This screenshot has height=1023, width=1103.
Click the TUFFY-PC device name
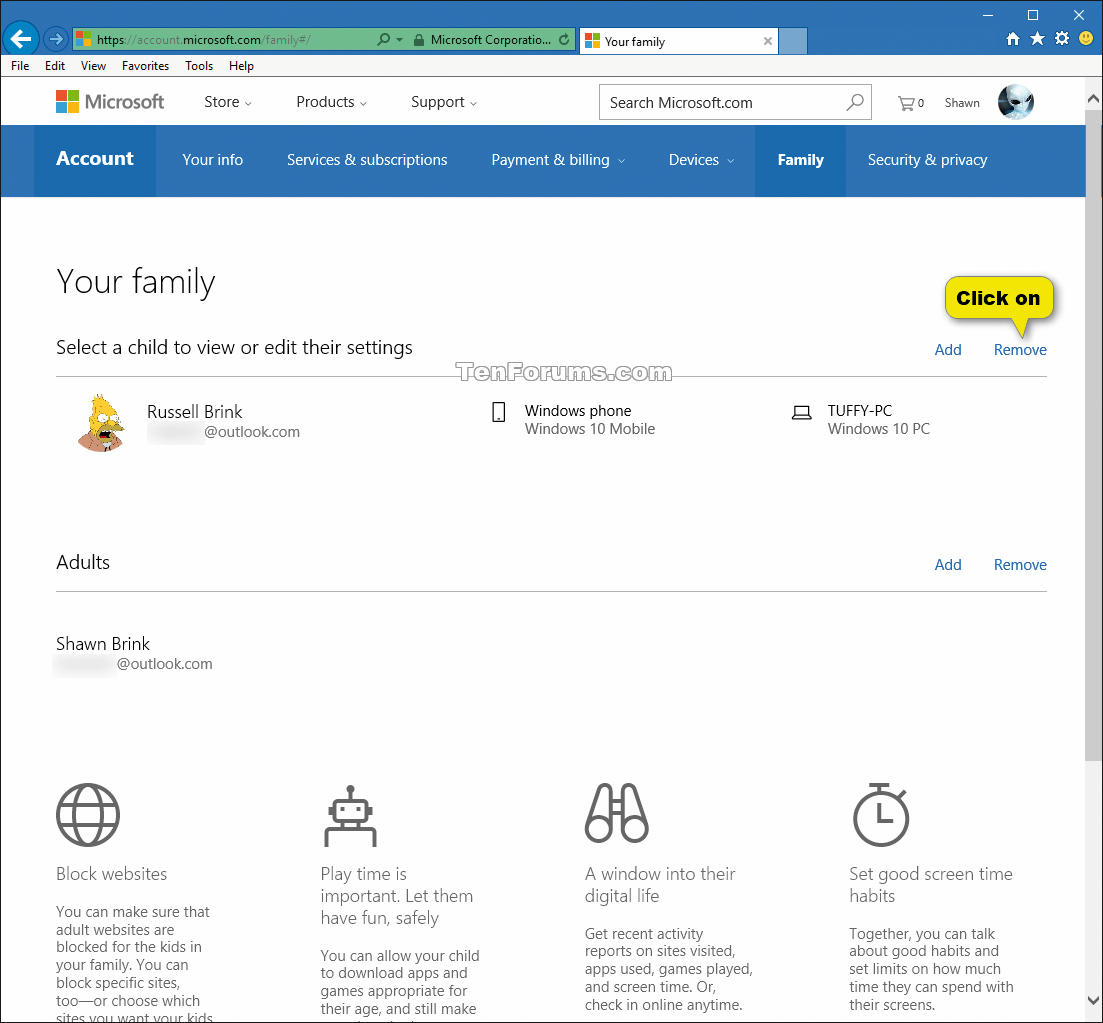860,411
